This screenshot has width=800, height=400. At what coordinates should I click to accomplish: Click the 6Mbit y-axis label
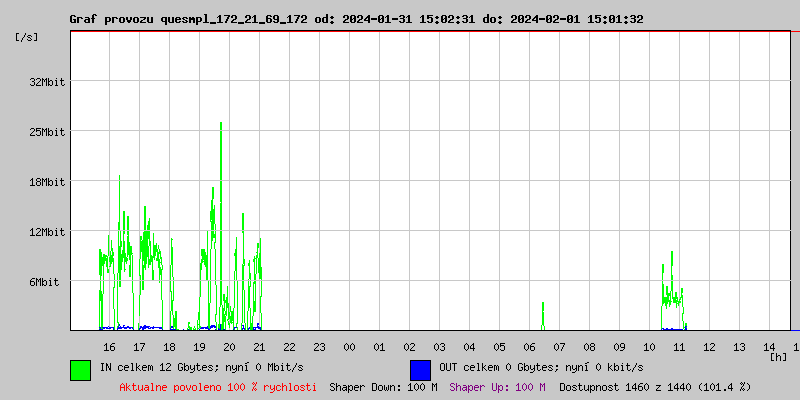pos(43,282)
